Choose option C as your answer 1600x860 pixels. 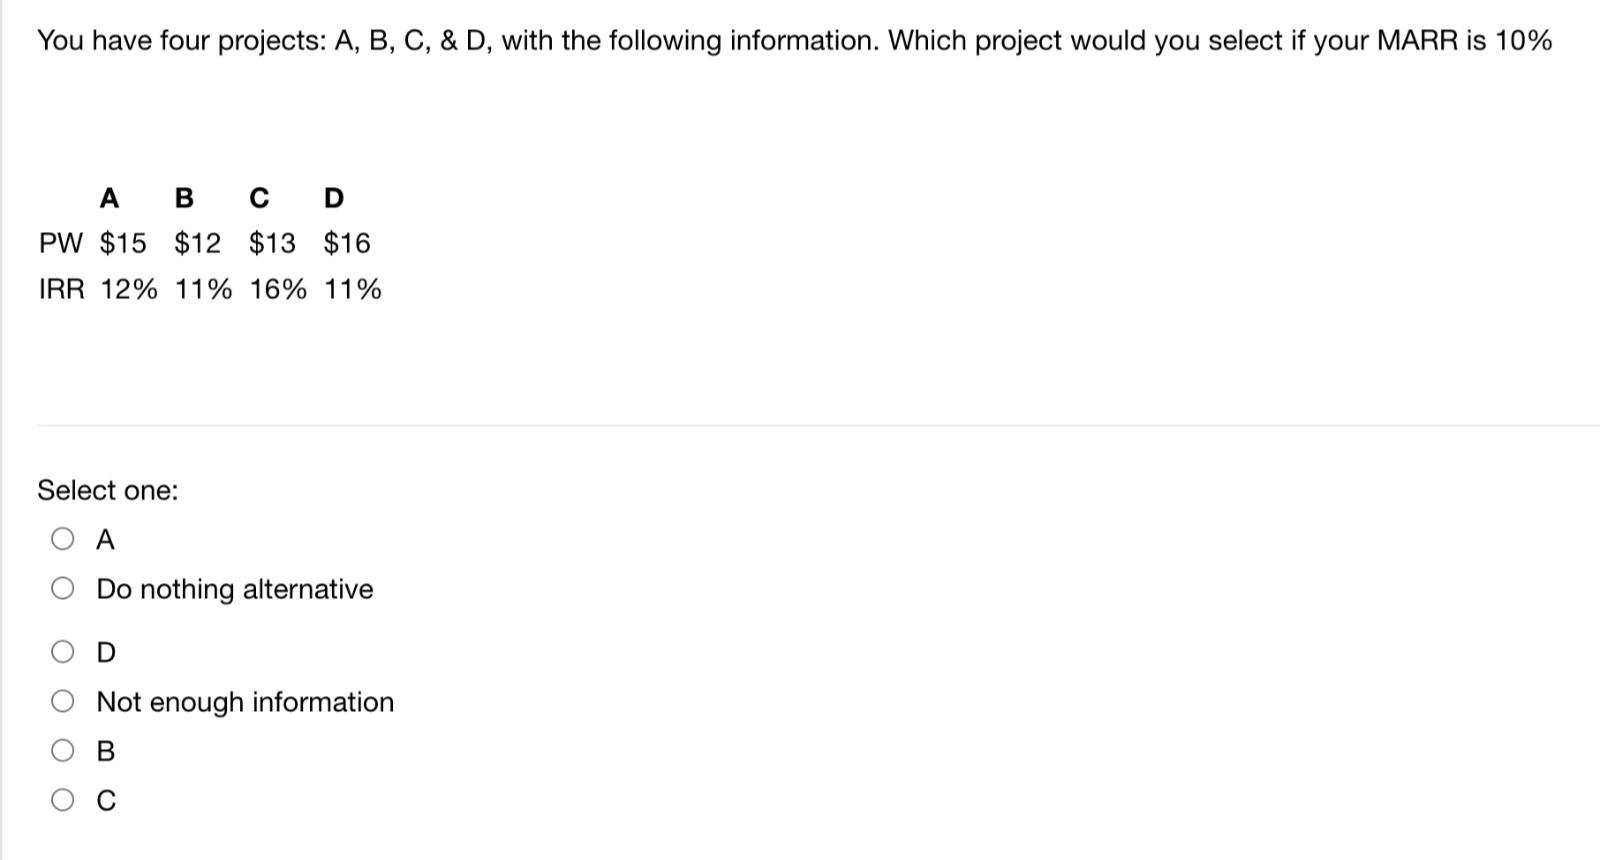pos(62,799)
